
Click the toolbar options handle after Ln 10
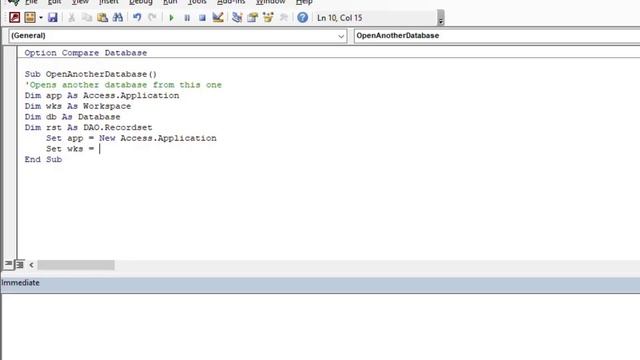tap(440, 18)
